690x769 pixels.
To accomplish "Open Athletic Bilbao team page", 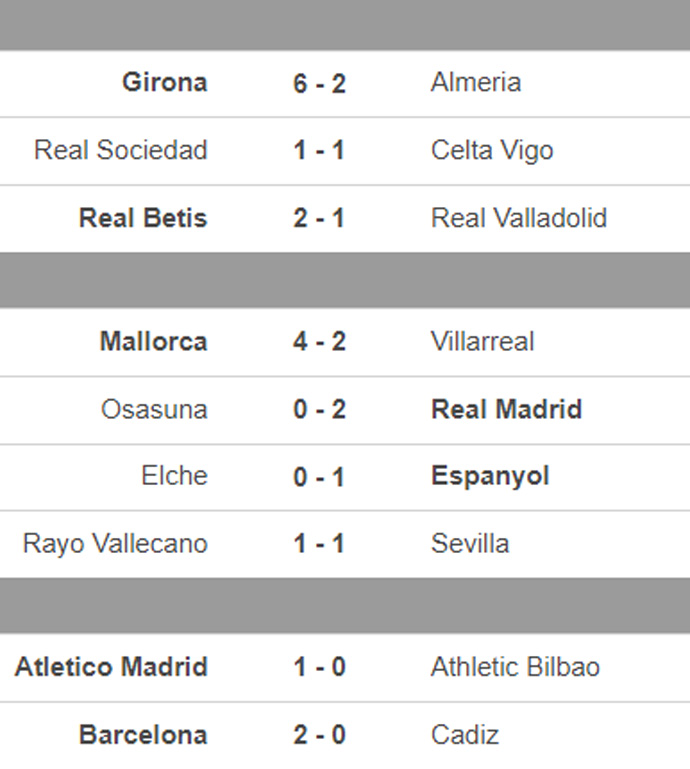I will tap(515, 667).
